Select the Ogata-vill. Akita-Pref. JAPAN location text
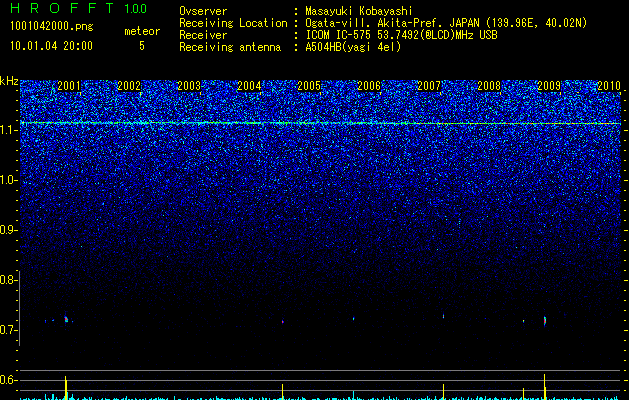 446,23
